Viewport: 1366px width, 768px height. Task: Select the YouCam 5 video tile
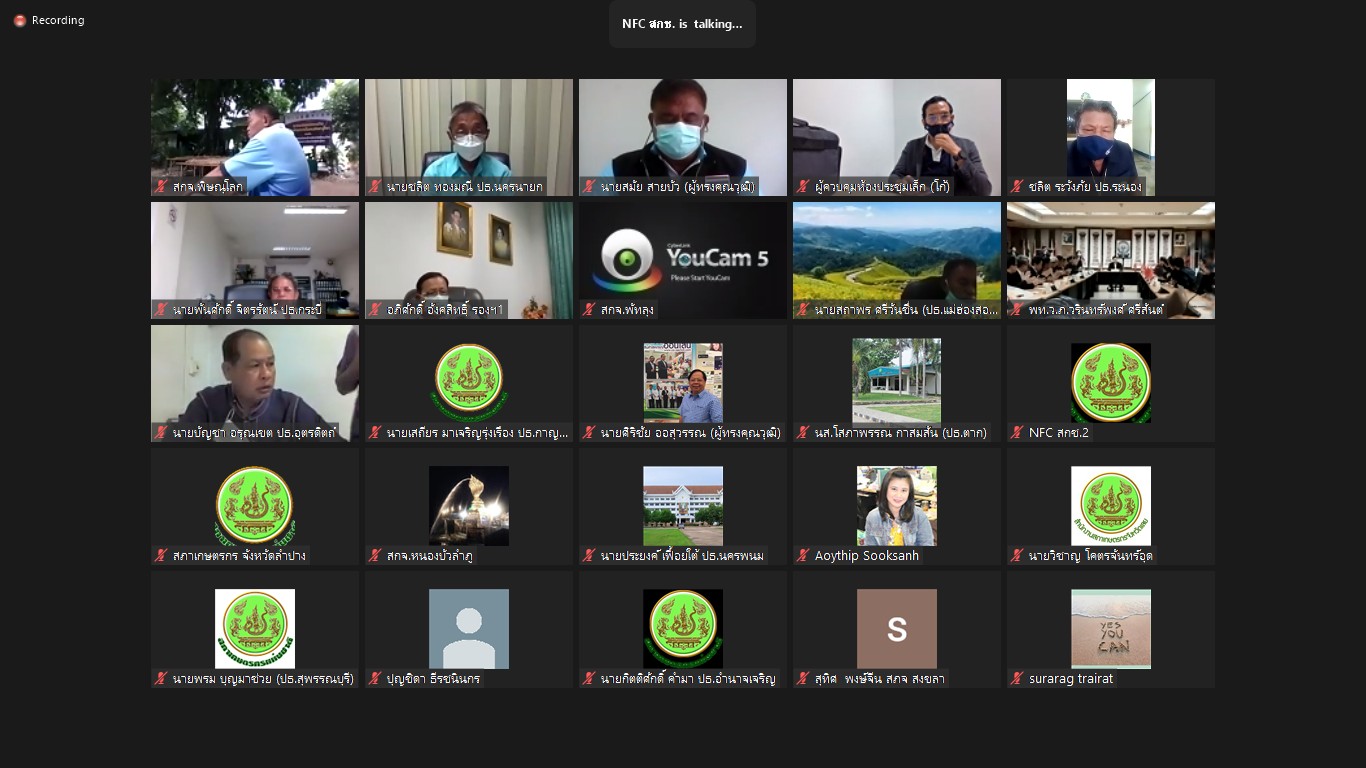(683, 260)
